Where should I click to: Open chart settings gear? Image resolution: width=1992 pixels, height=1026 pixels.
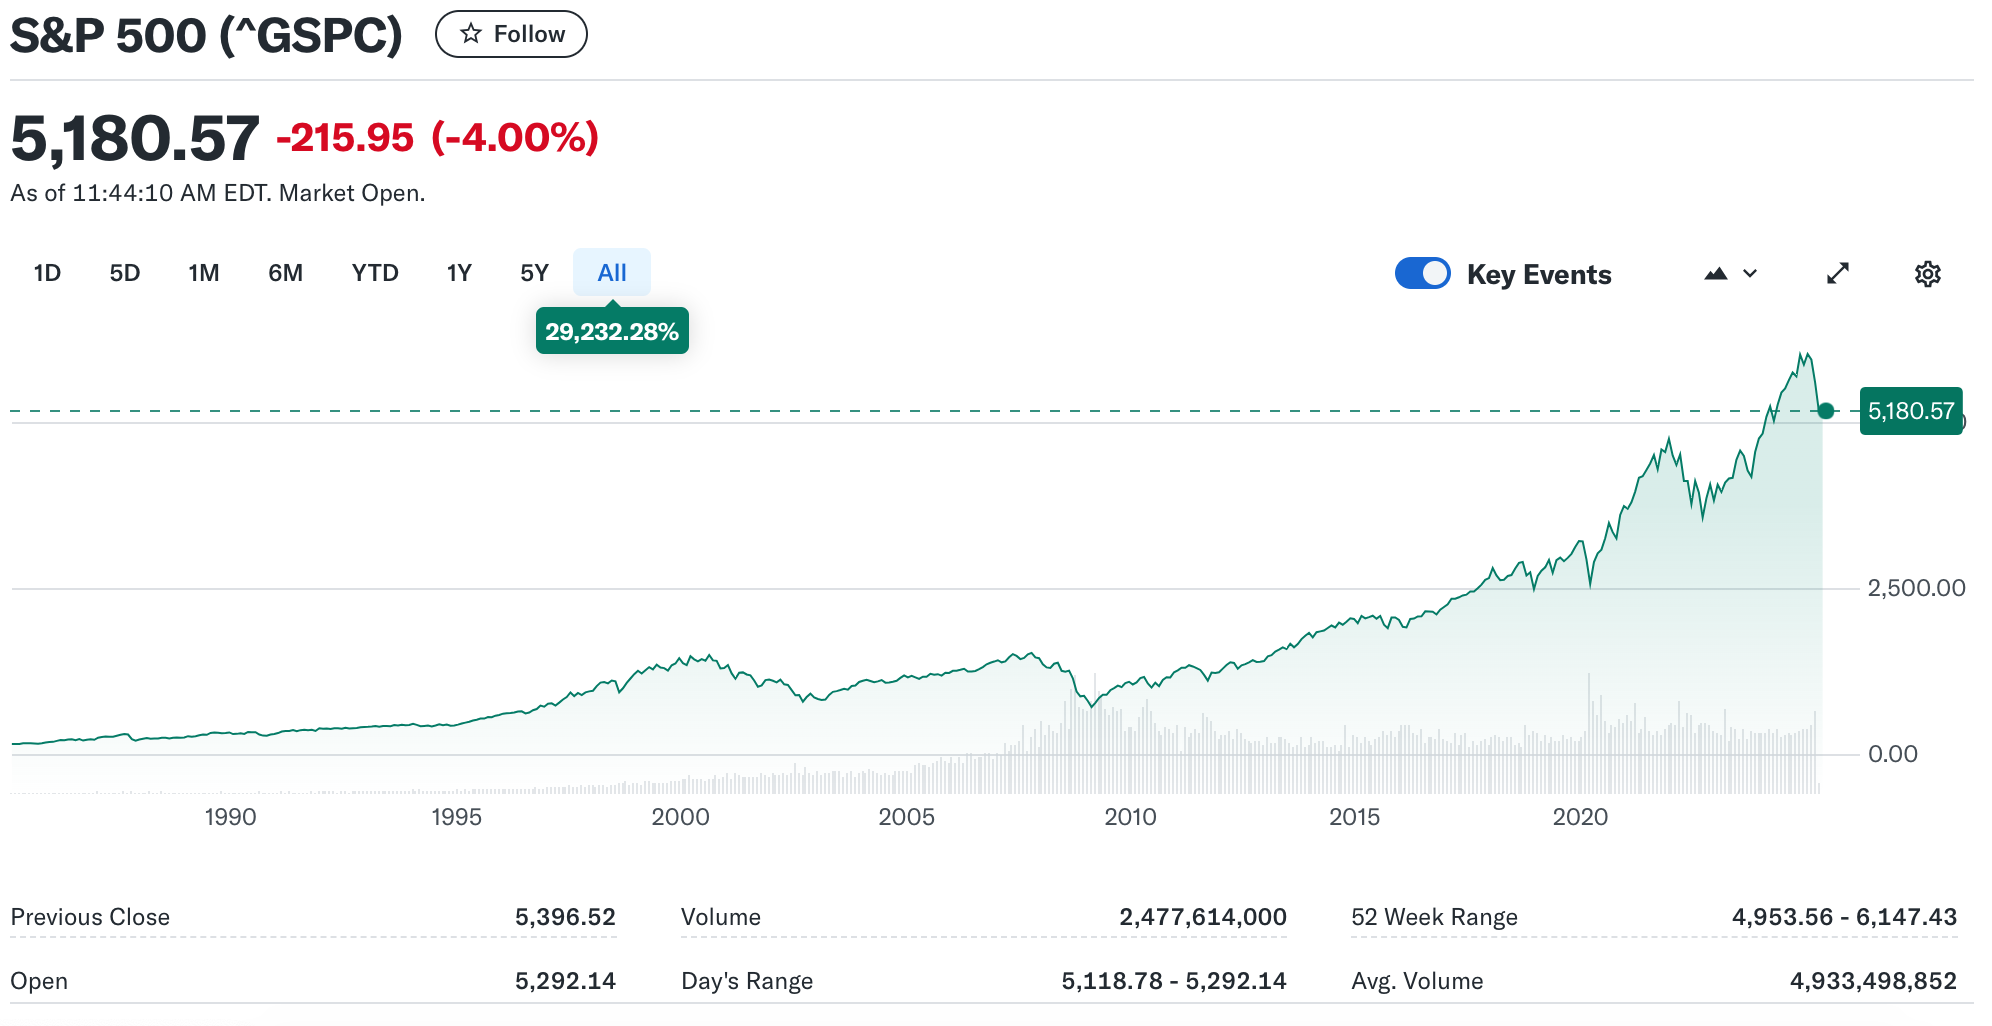1928,273
